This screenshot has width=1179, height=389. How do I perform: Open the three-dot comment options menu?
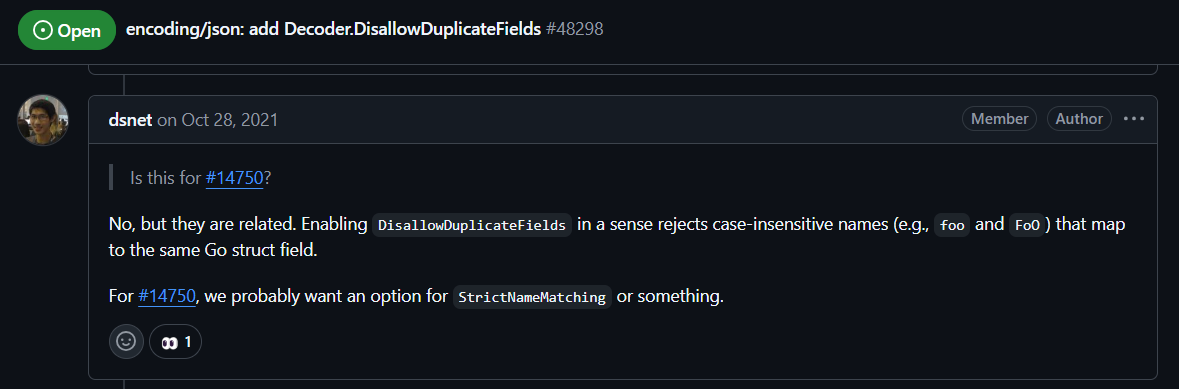click(x=1134, y=119)
